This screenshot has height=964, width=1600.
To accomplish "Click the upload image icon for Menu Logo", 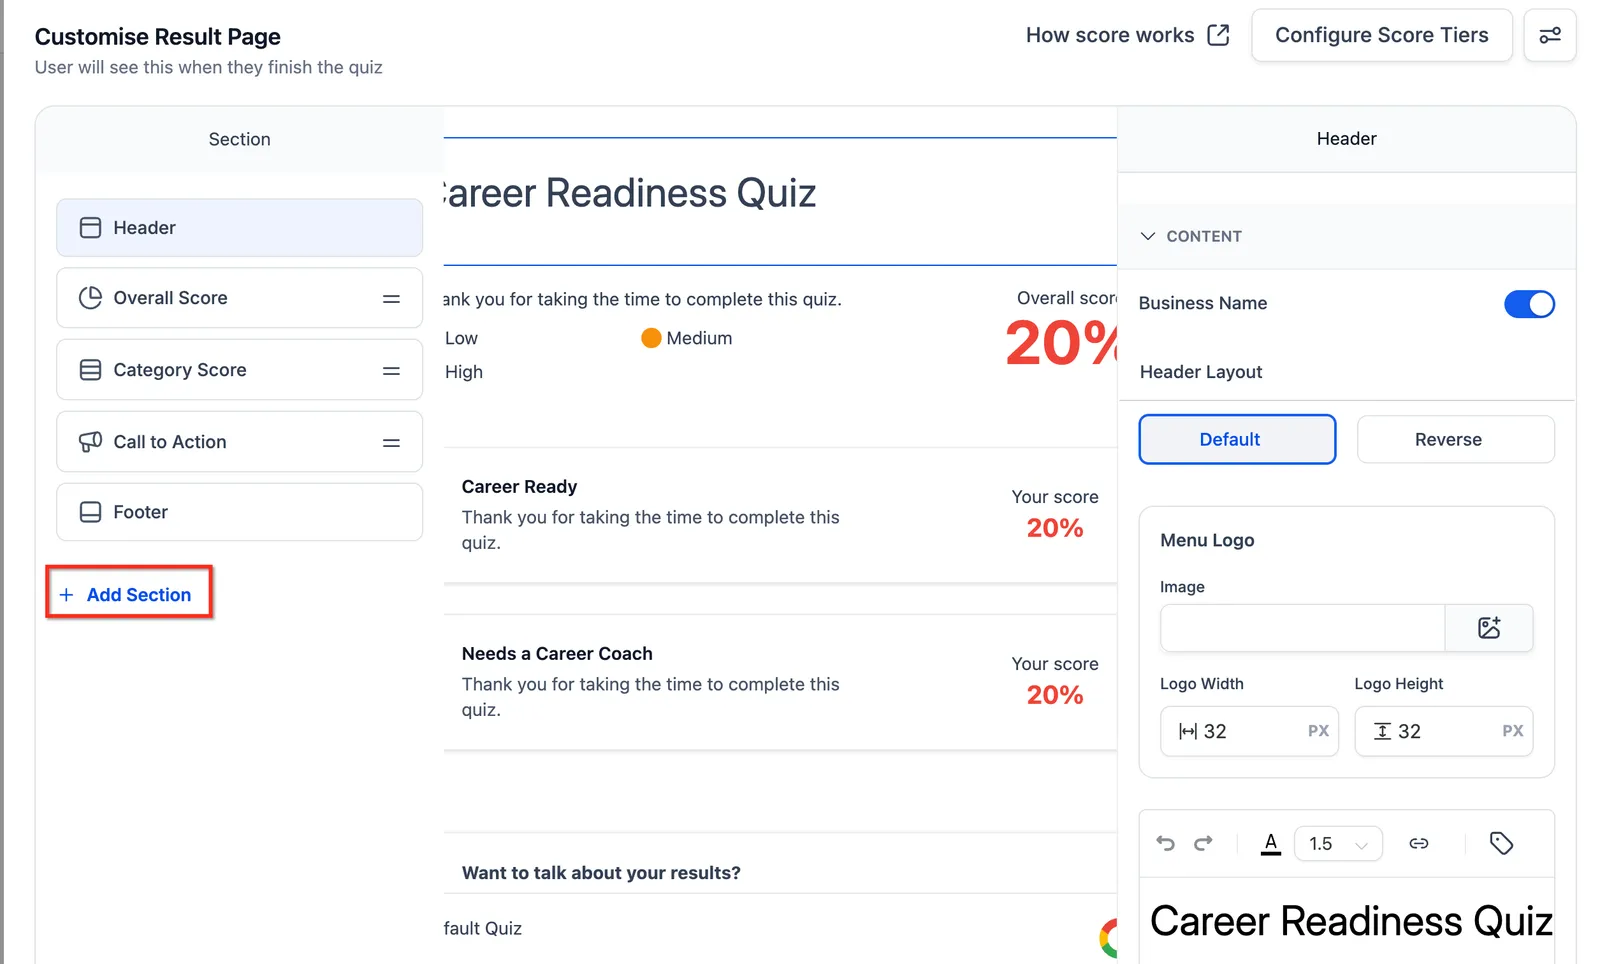I will click(1489, 628).
